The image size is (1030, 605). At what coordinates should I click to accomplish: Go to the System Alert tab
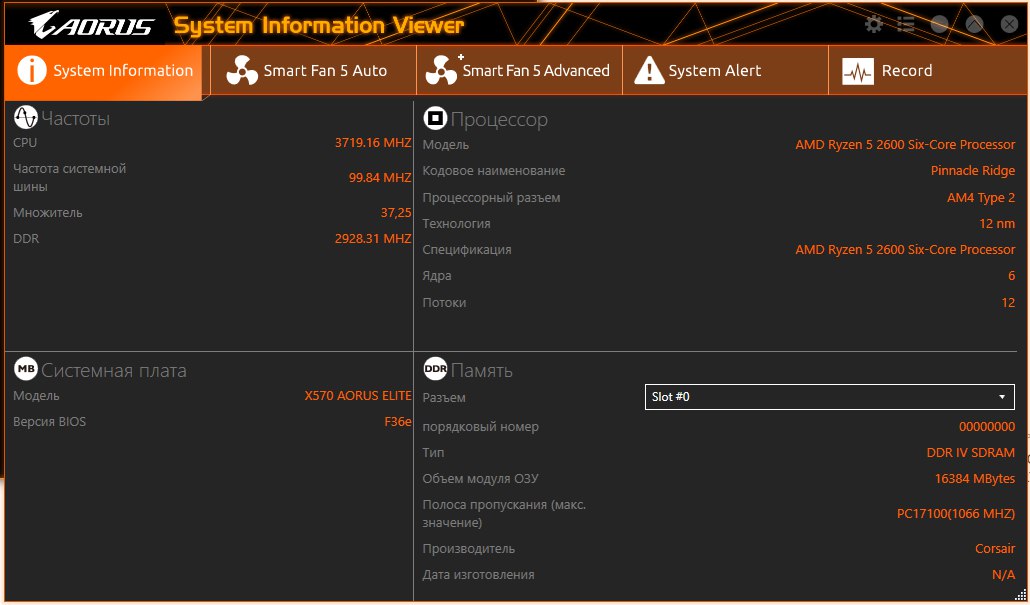pos(725,70)
